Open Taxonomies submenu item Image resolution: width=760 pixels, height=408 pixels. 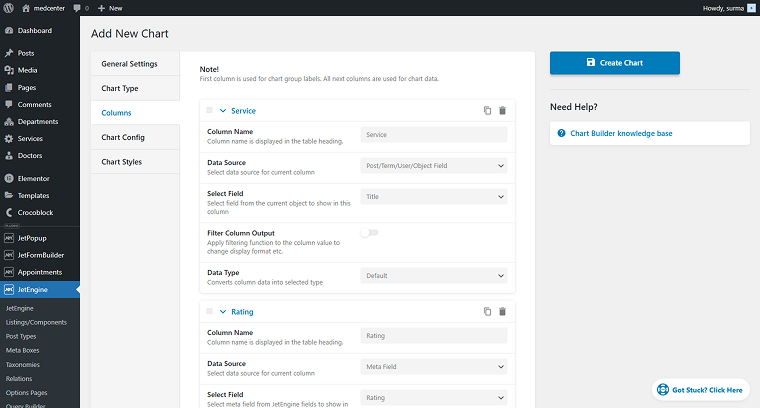click(x=23, y=364)
